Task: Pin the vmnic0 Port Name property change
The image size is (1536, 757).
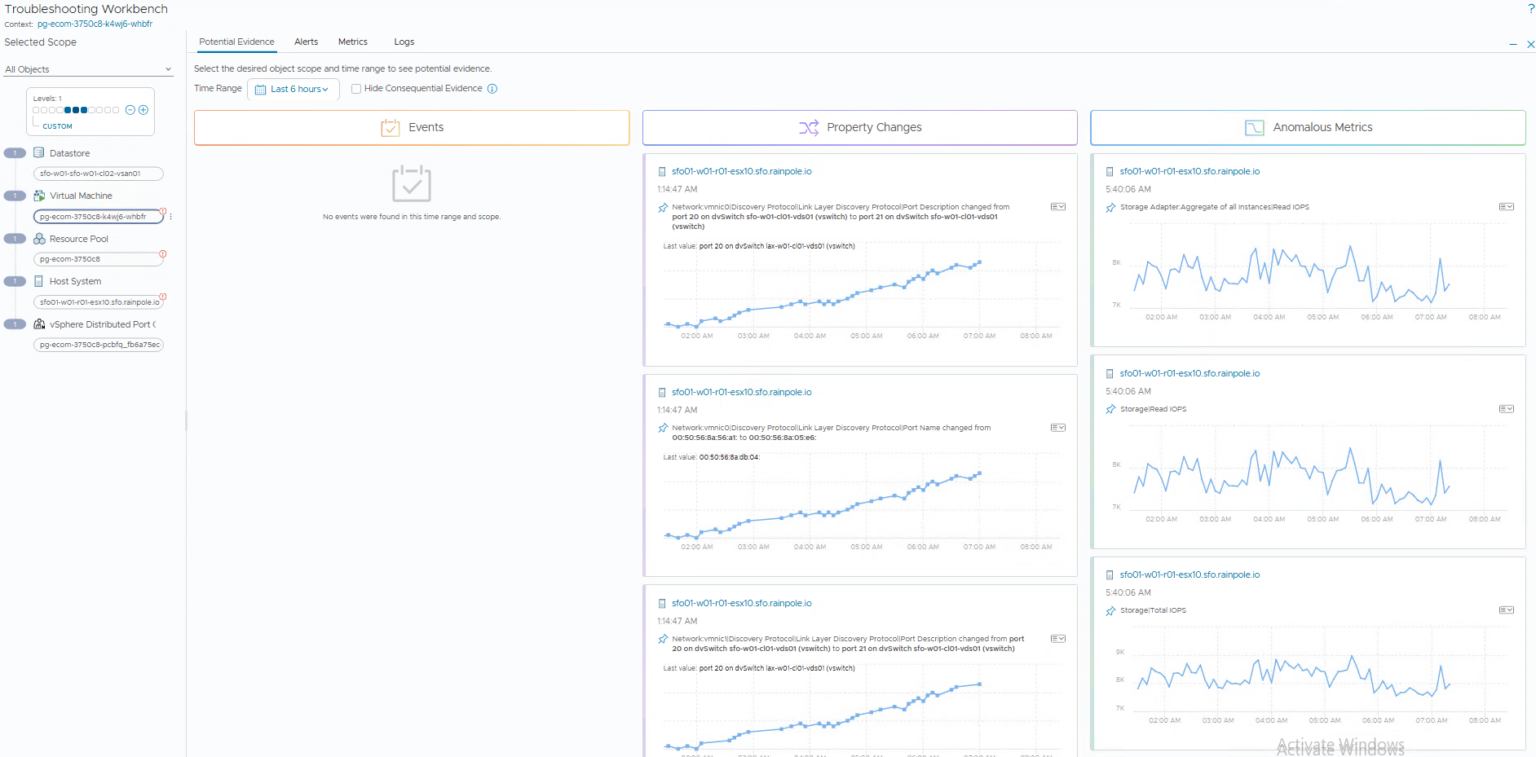Action: pyautogui.click(x=662, y=428)
